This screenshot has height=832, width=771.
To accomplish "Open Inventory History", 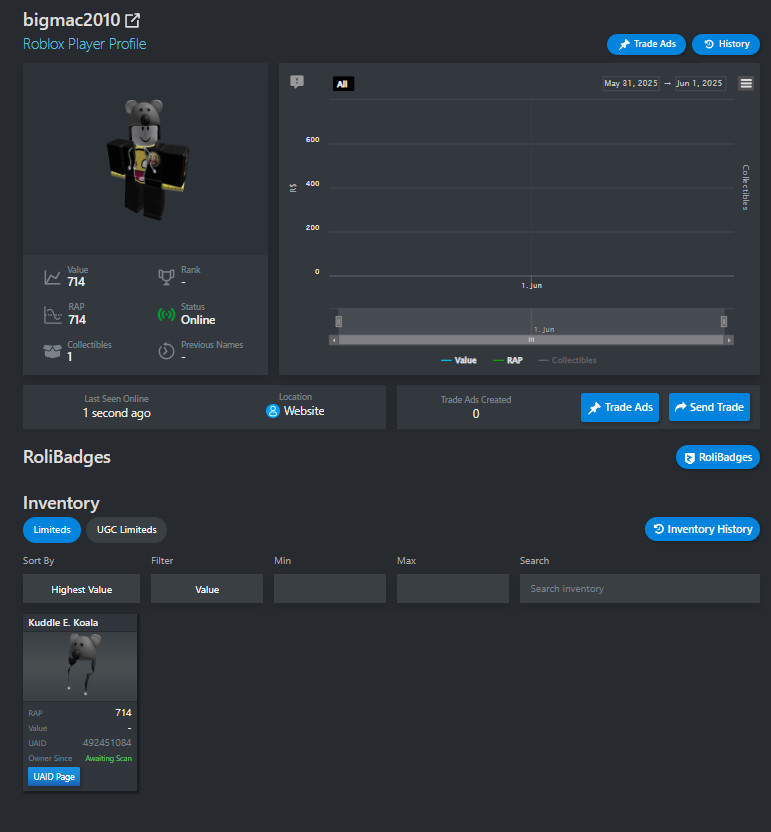I will (703, 529).
